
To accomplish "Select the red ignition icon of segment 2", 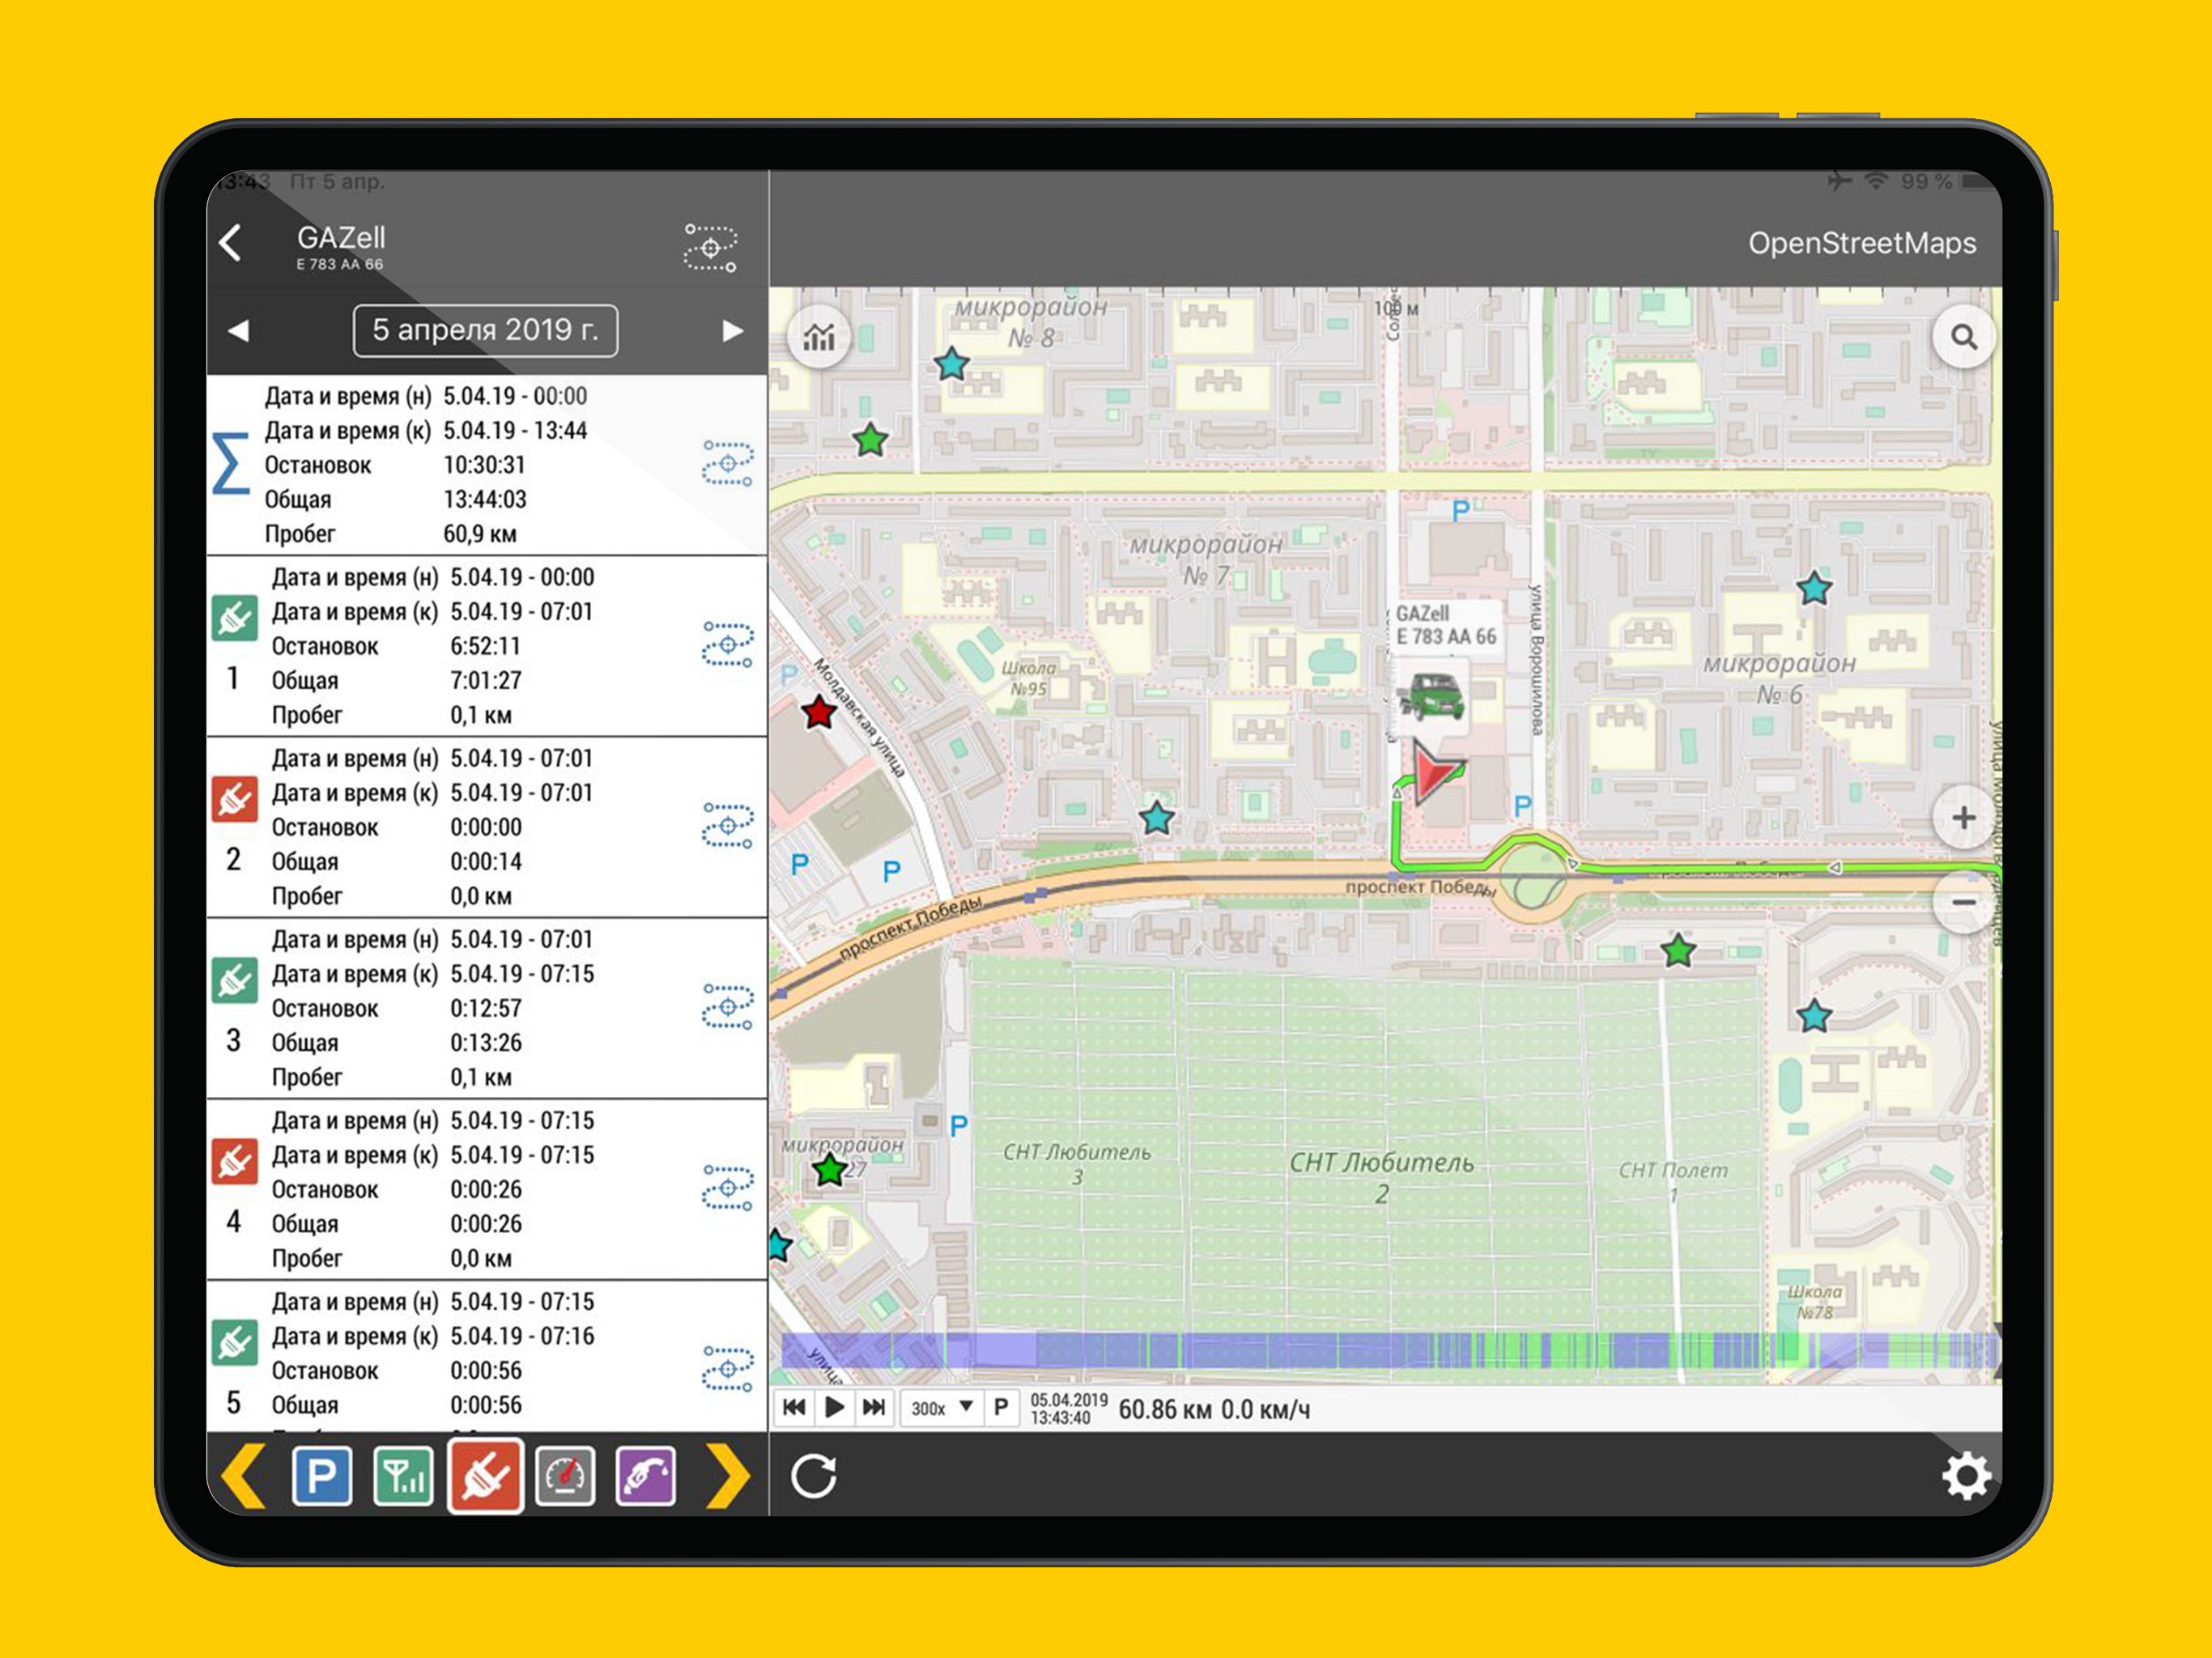I will pos(234,800).
